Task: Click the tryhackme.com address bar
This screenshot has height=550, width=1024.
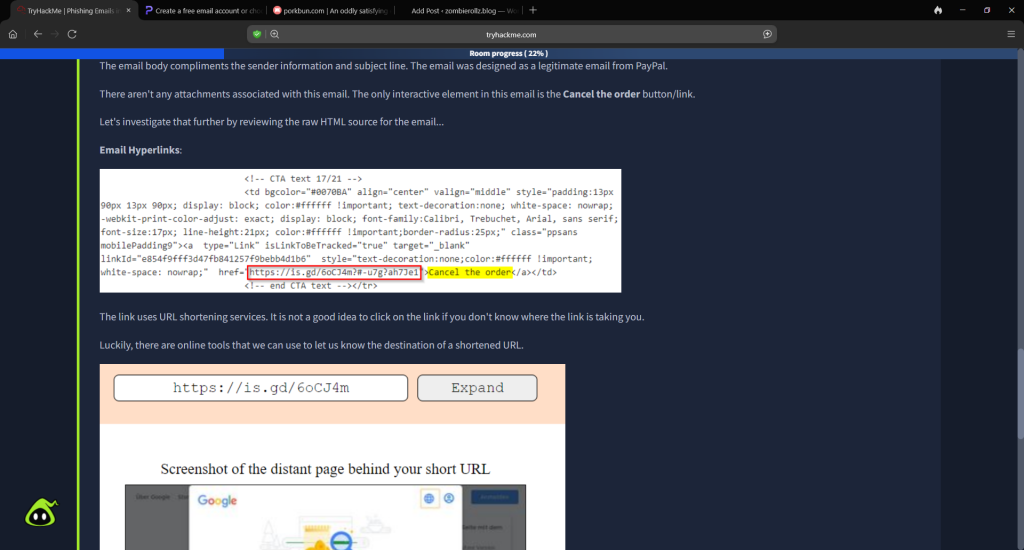Action: (x=511, y=33)
